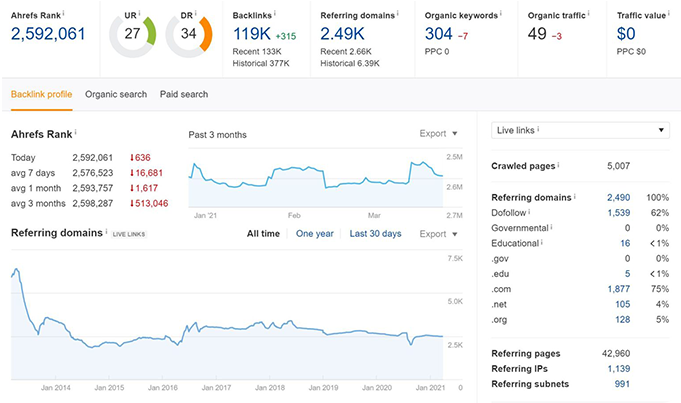681x403 pixels.
Task: Click the $0 traffic value
Action: [626, 34]
